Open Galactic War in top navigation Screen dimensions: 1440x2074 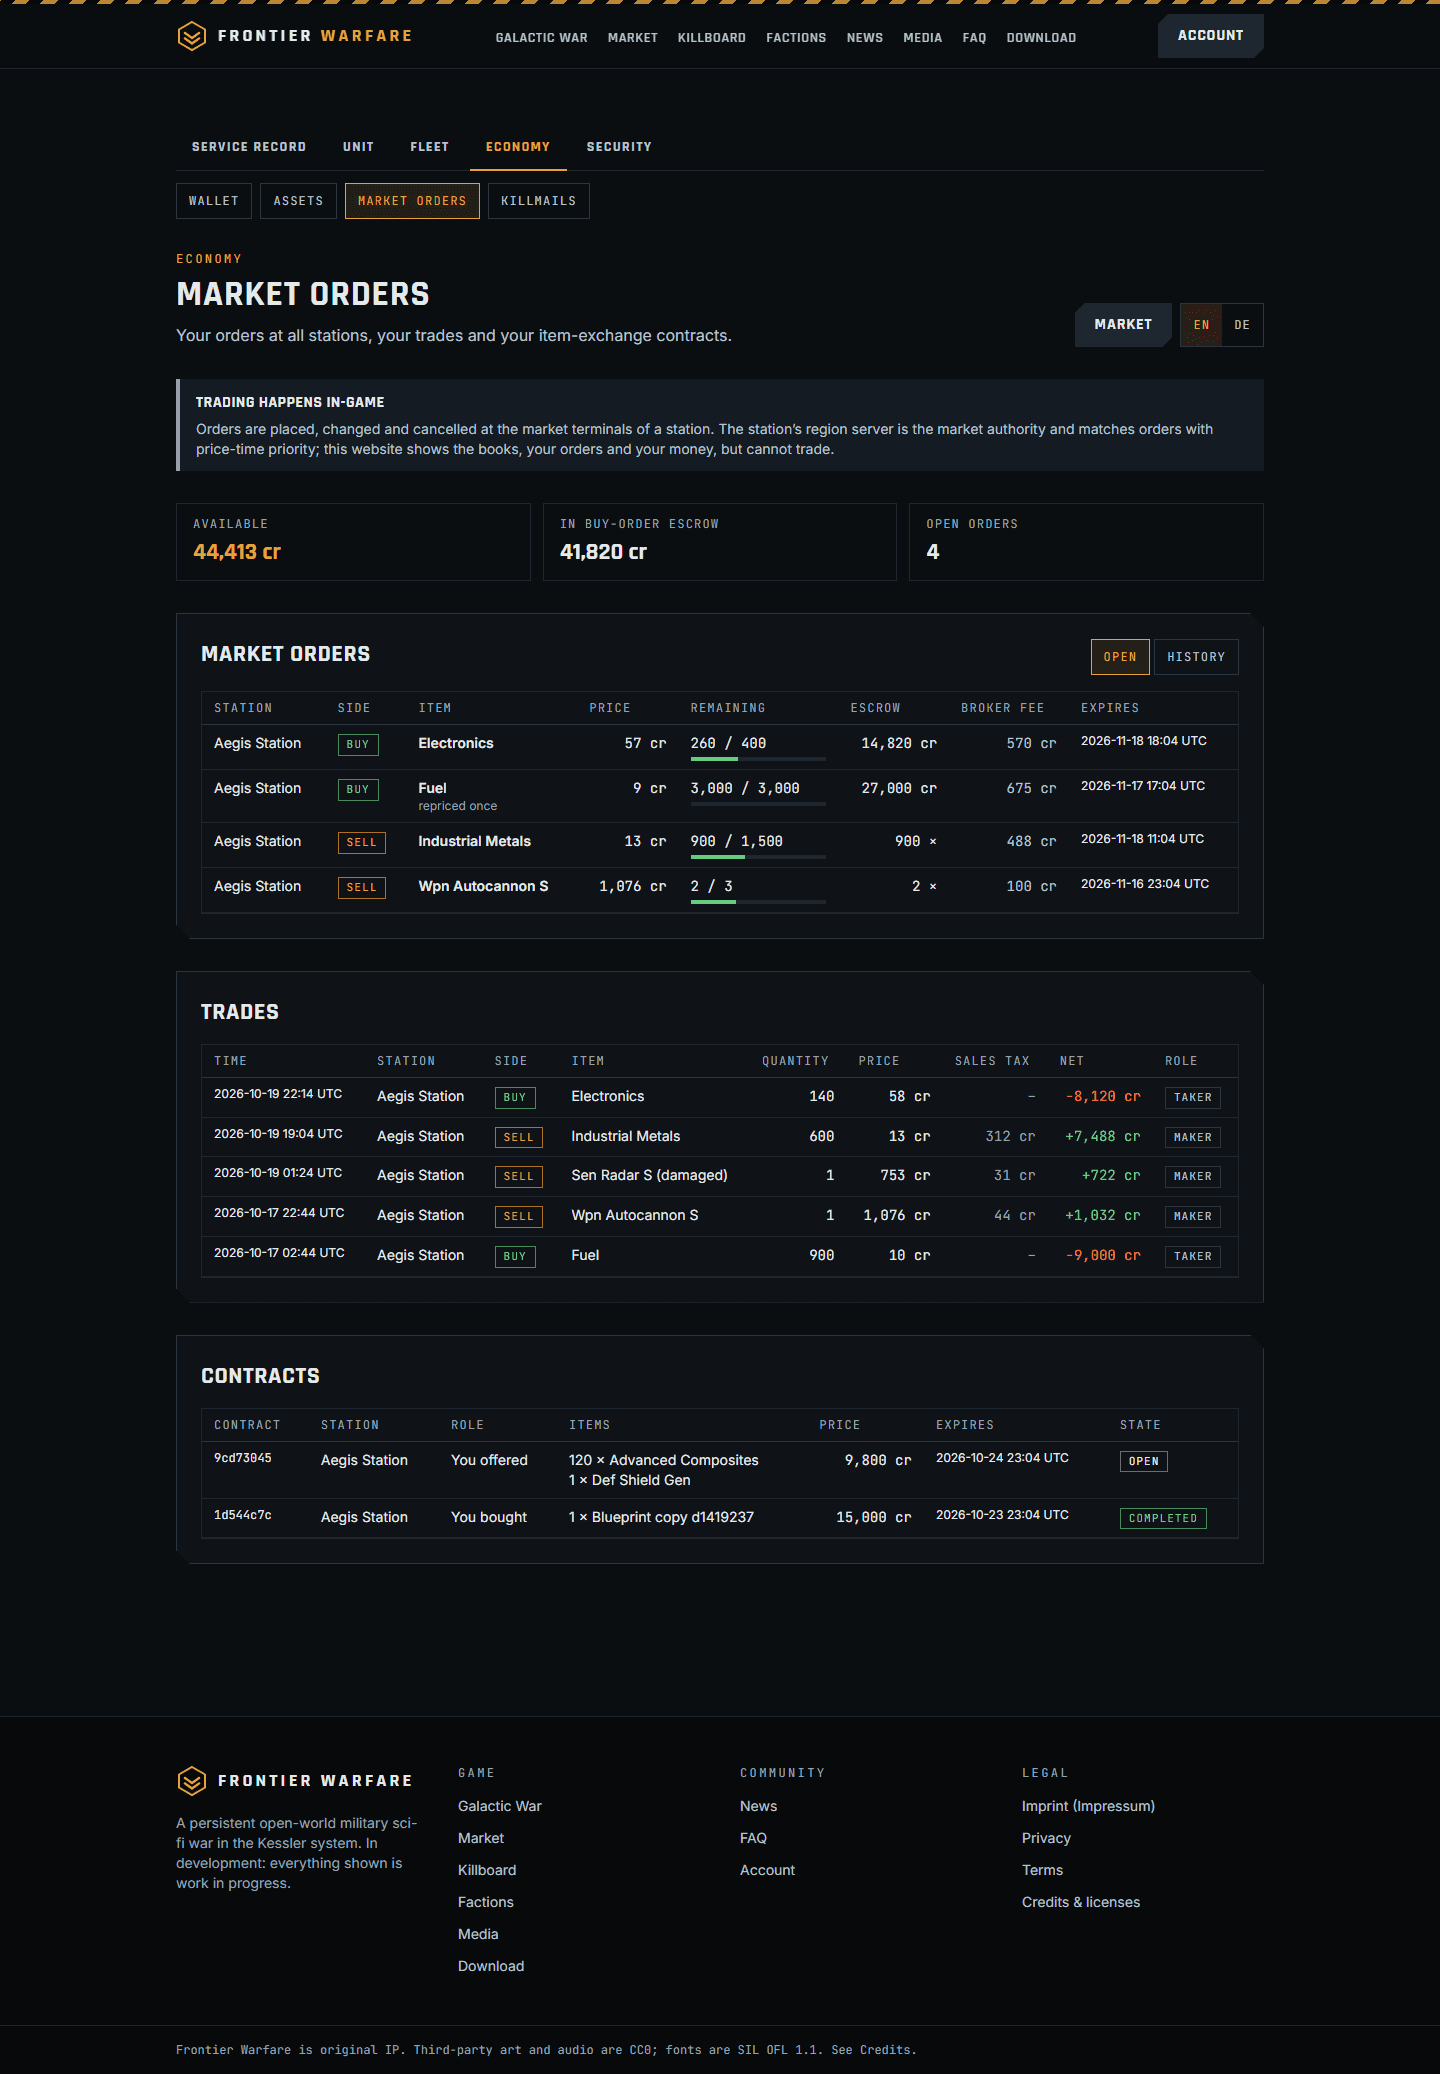click(542, 38)
